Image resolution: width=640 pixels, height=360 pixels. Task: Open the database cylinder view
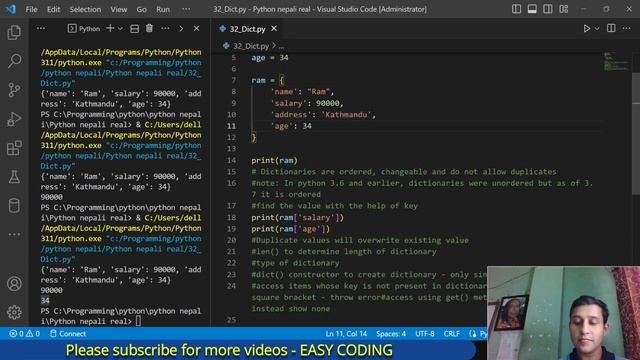click(14, 206)
